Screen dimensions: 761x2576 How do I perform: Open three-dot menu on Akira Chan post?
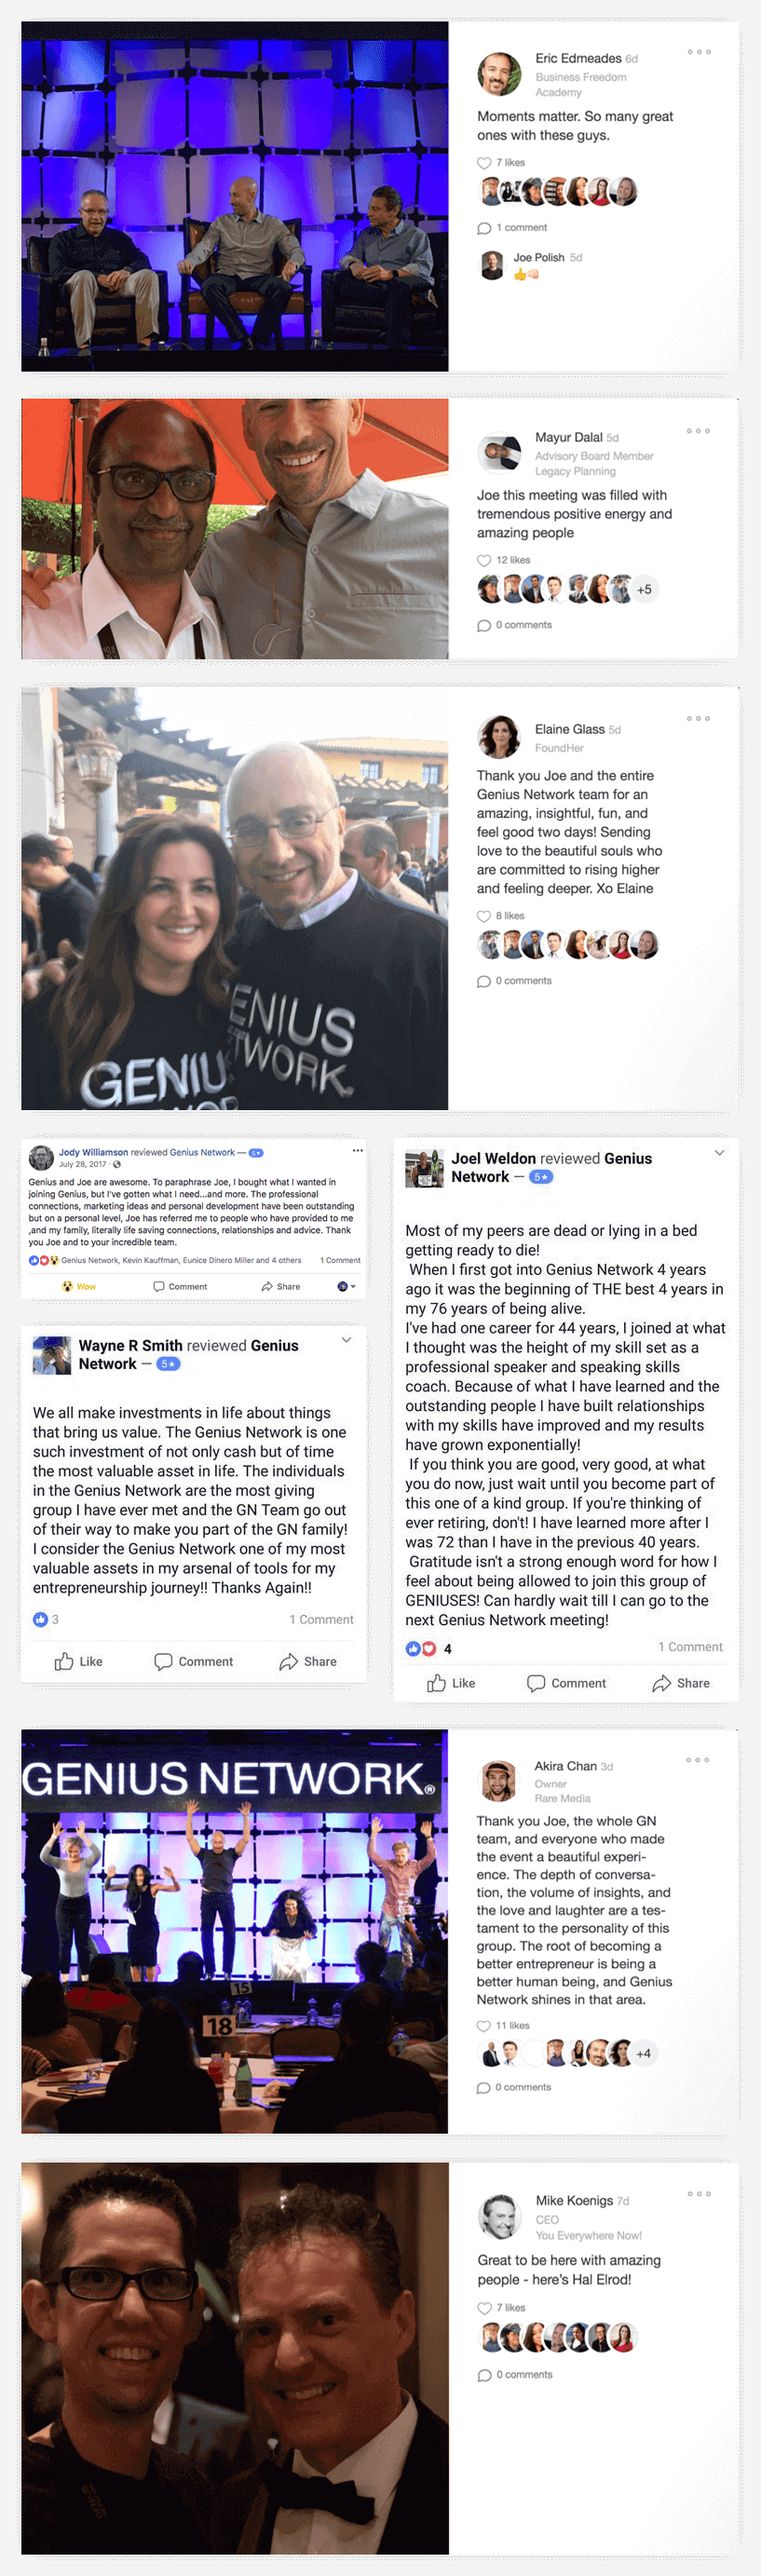pos(698,1760)
